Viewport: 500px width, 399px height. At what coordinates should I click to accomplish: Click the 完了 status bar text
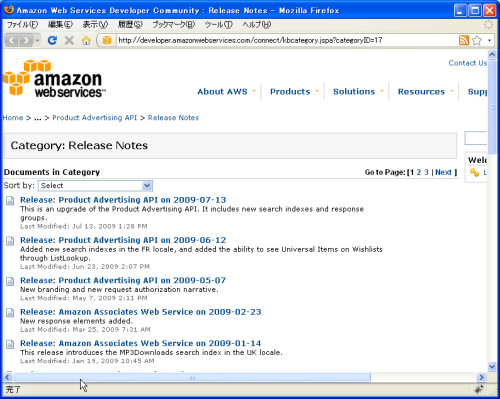point(13,389)
